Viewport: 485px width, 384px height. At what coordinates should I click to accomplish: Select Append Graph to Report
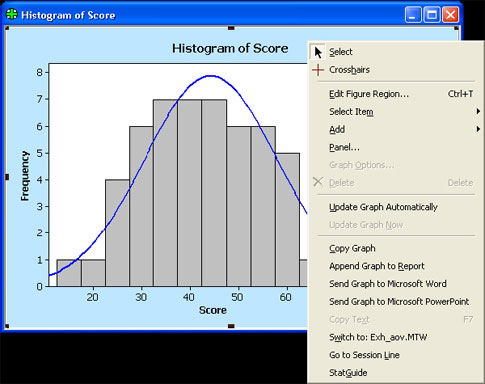click(x=395, y=266)
